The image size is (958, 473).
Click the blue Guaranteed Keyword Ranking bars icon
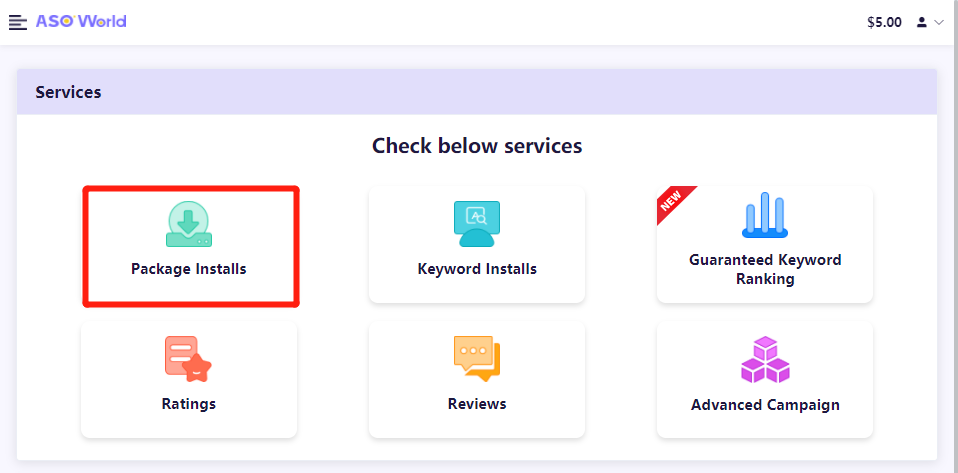764,215
